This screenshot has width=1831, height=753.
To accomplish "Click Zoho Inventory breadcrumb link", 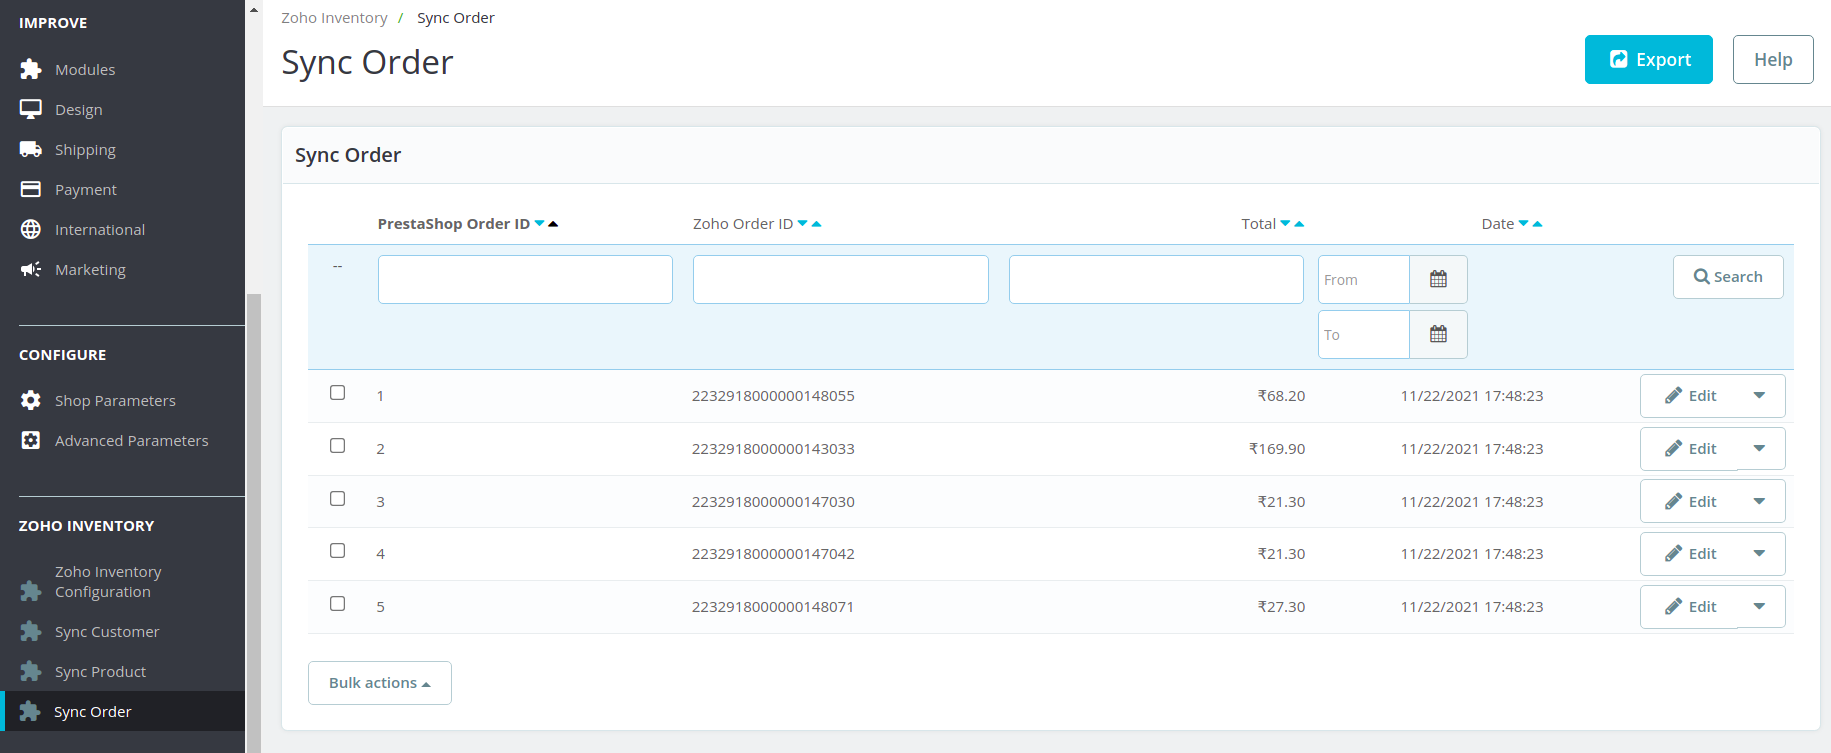I will click(334, 18).
